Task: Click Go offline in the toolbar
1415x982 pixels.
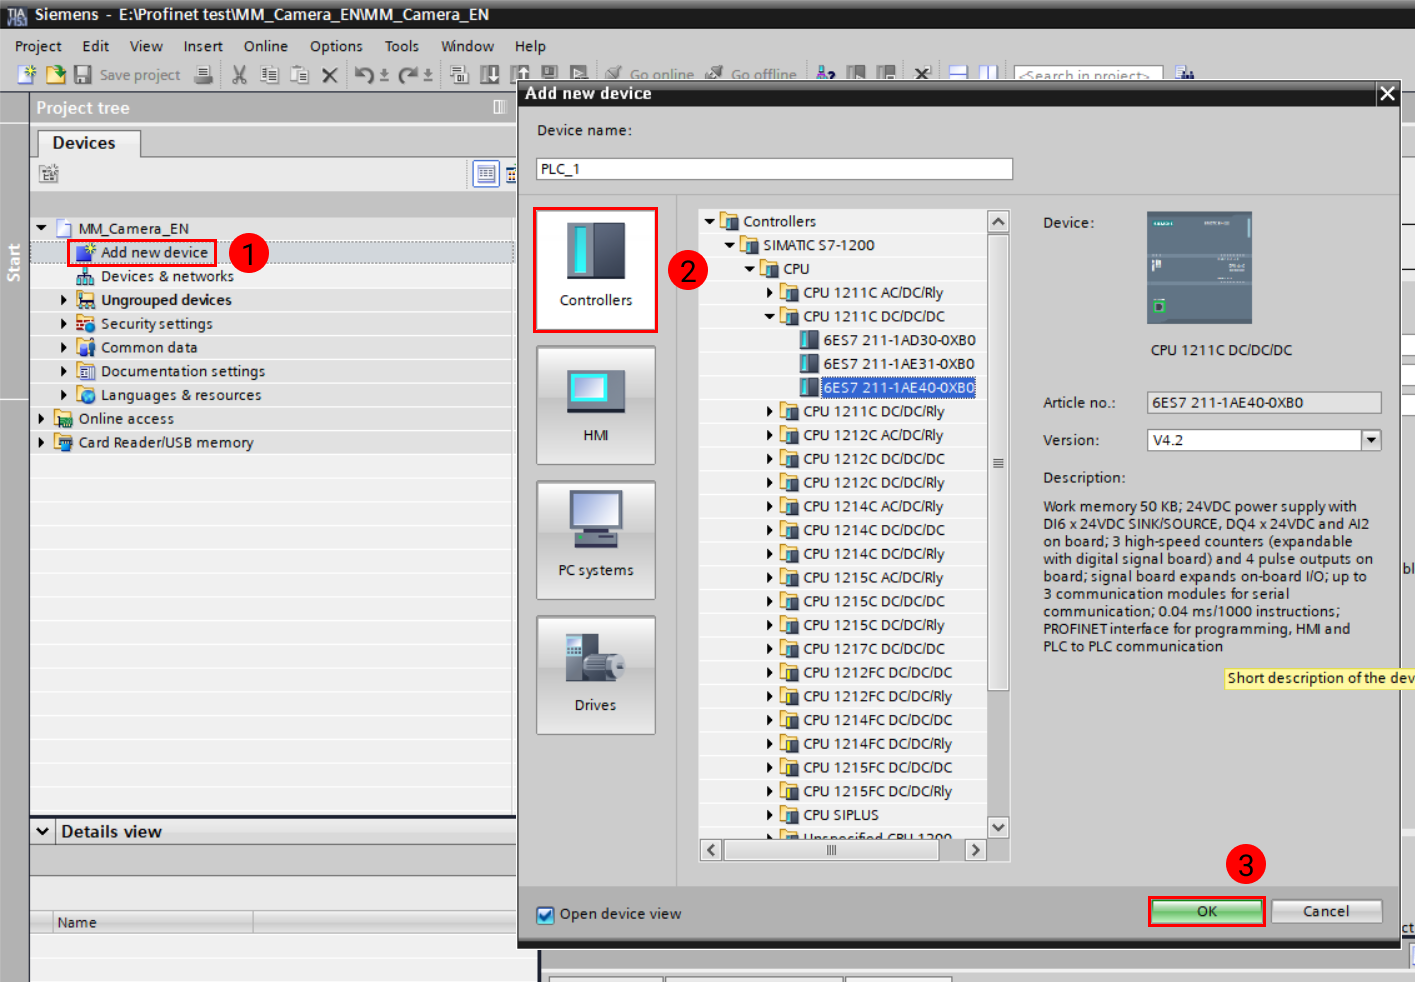Action: pyautogui.click(x=751, y=74)
